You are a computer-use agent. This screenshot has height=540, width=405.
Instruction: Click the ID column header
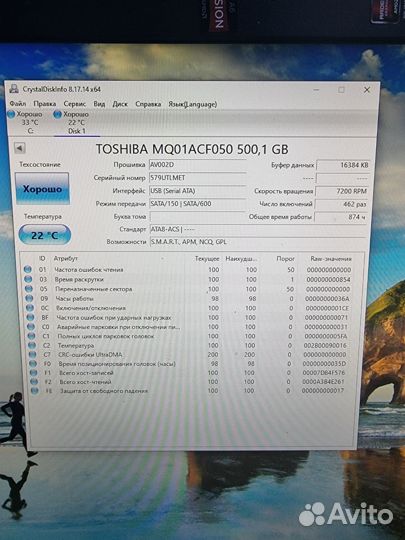click(x=42, y=258)
